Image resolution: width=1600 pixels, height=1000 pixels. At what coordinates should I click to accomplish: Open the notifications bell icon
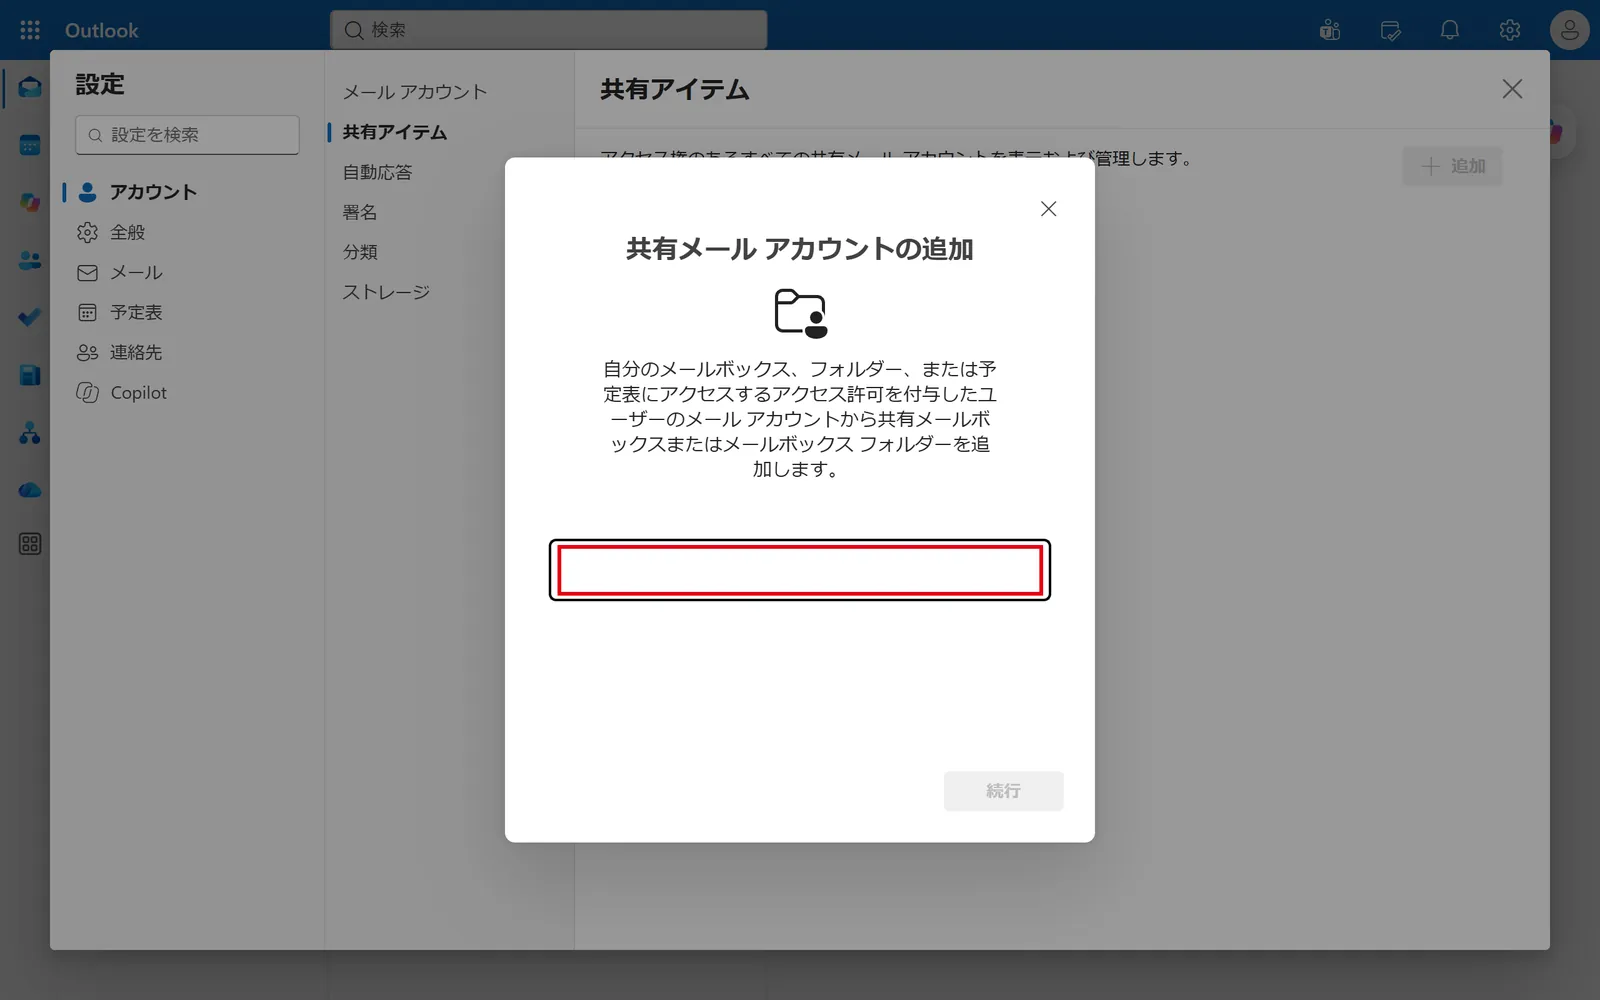pos(1450,30)
